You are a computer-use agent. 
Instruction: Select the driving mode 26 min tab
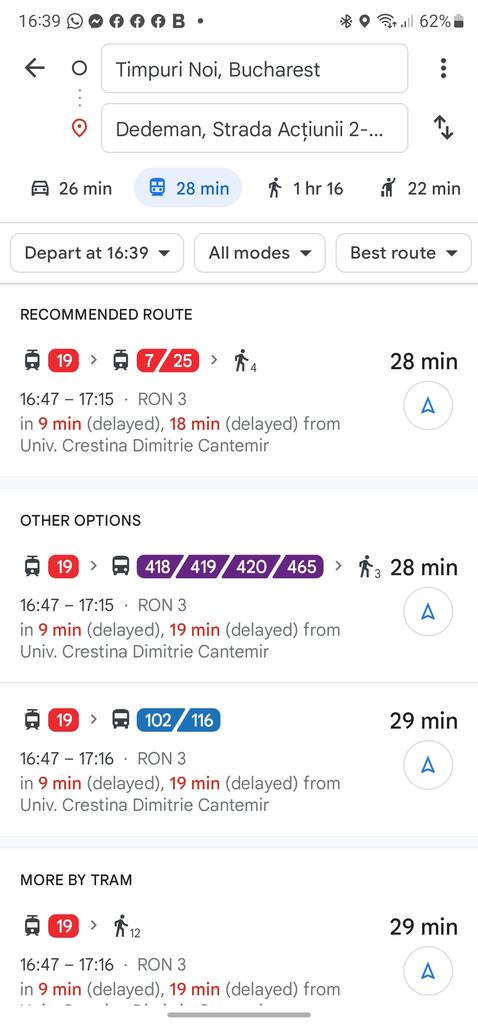71,189
